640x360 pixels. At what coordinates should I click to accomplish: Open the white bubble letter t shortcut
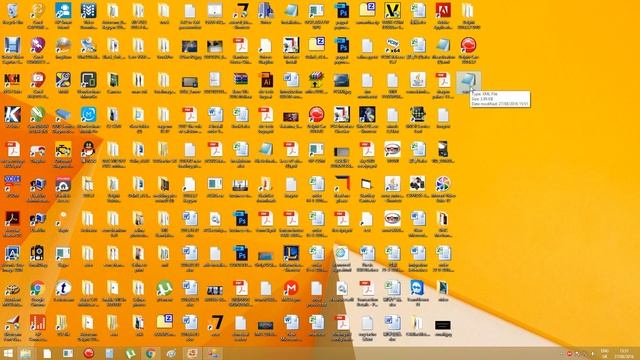[63, 289]
